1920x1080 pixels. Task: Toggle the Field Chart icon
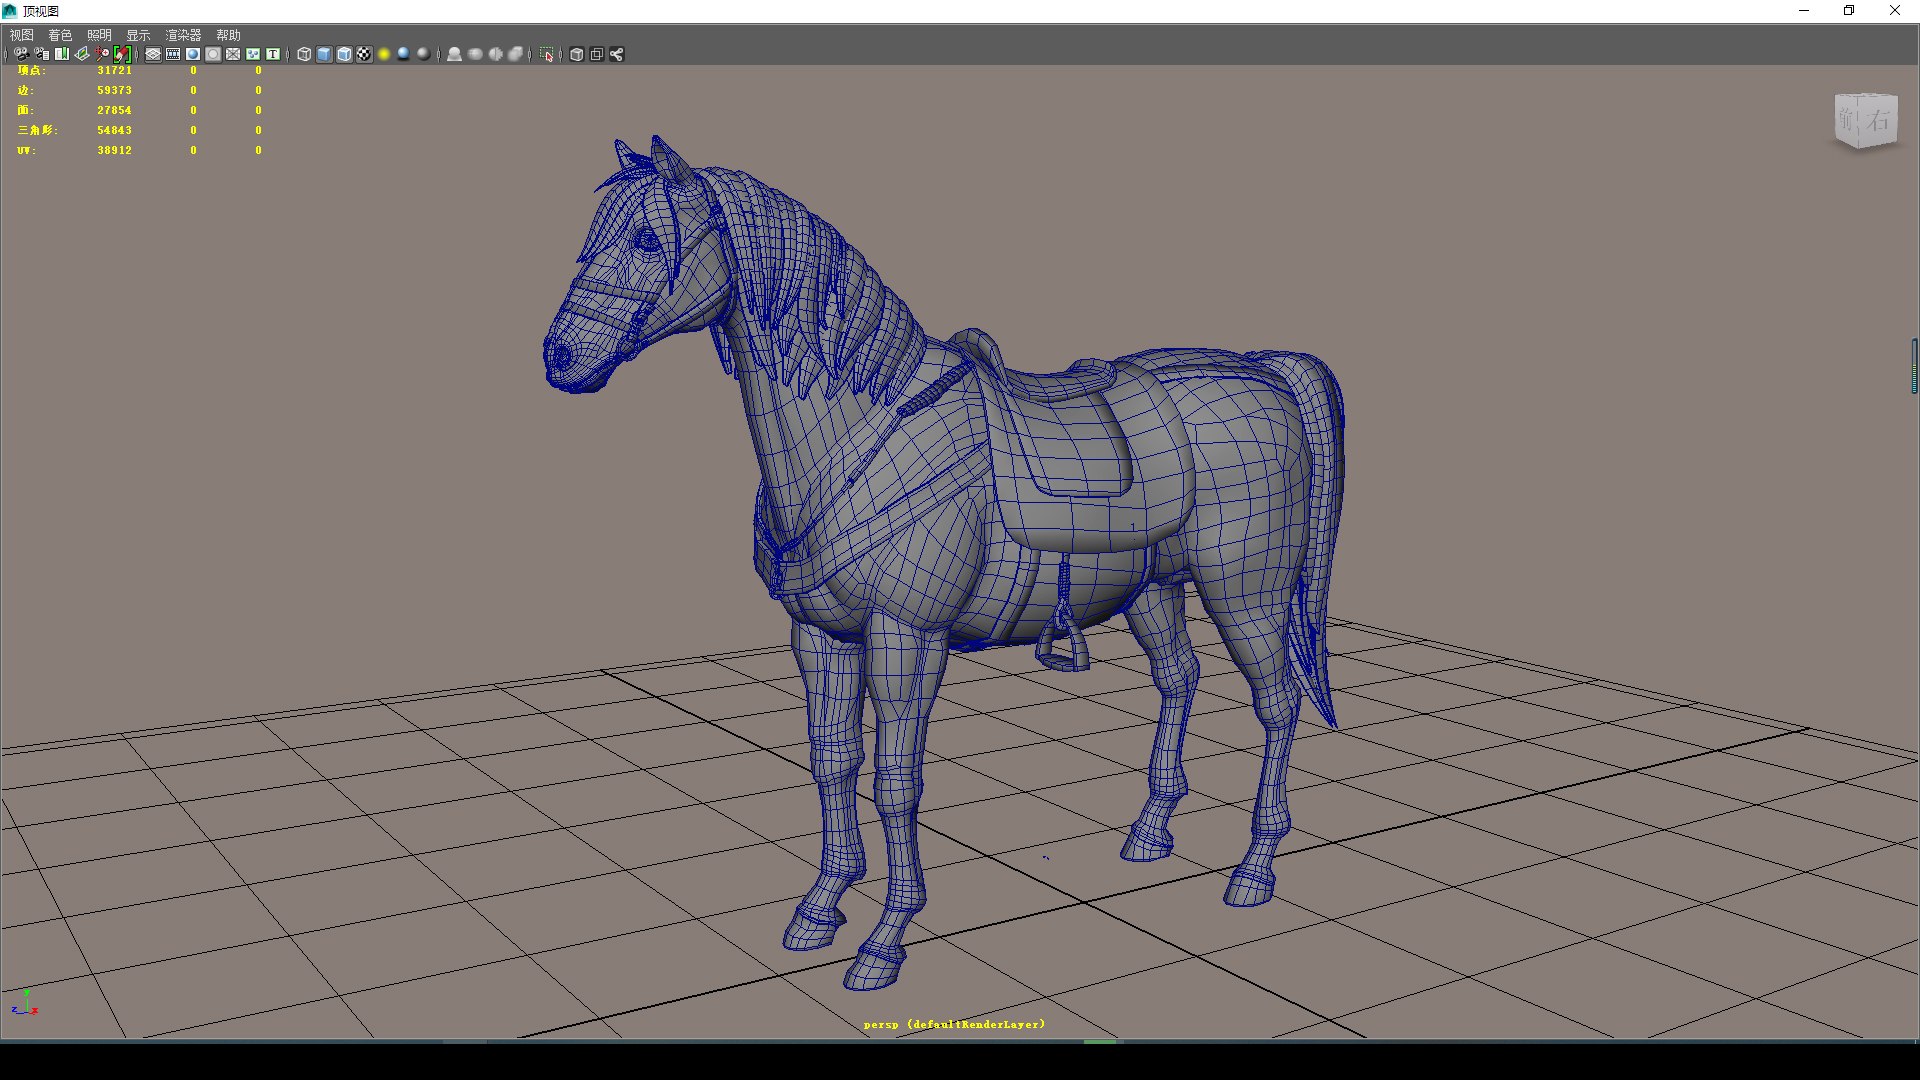(x=233, y=54)
